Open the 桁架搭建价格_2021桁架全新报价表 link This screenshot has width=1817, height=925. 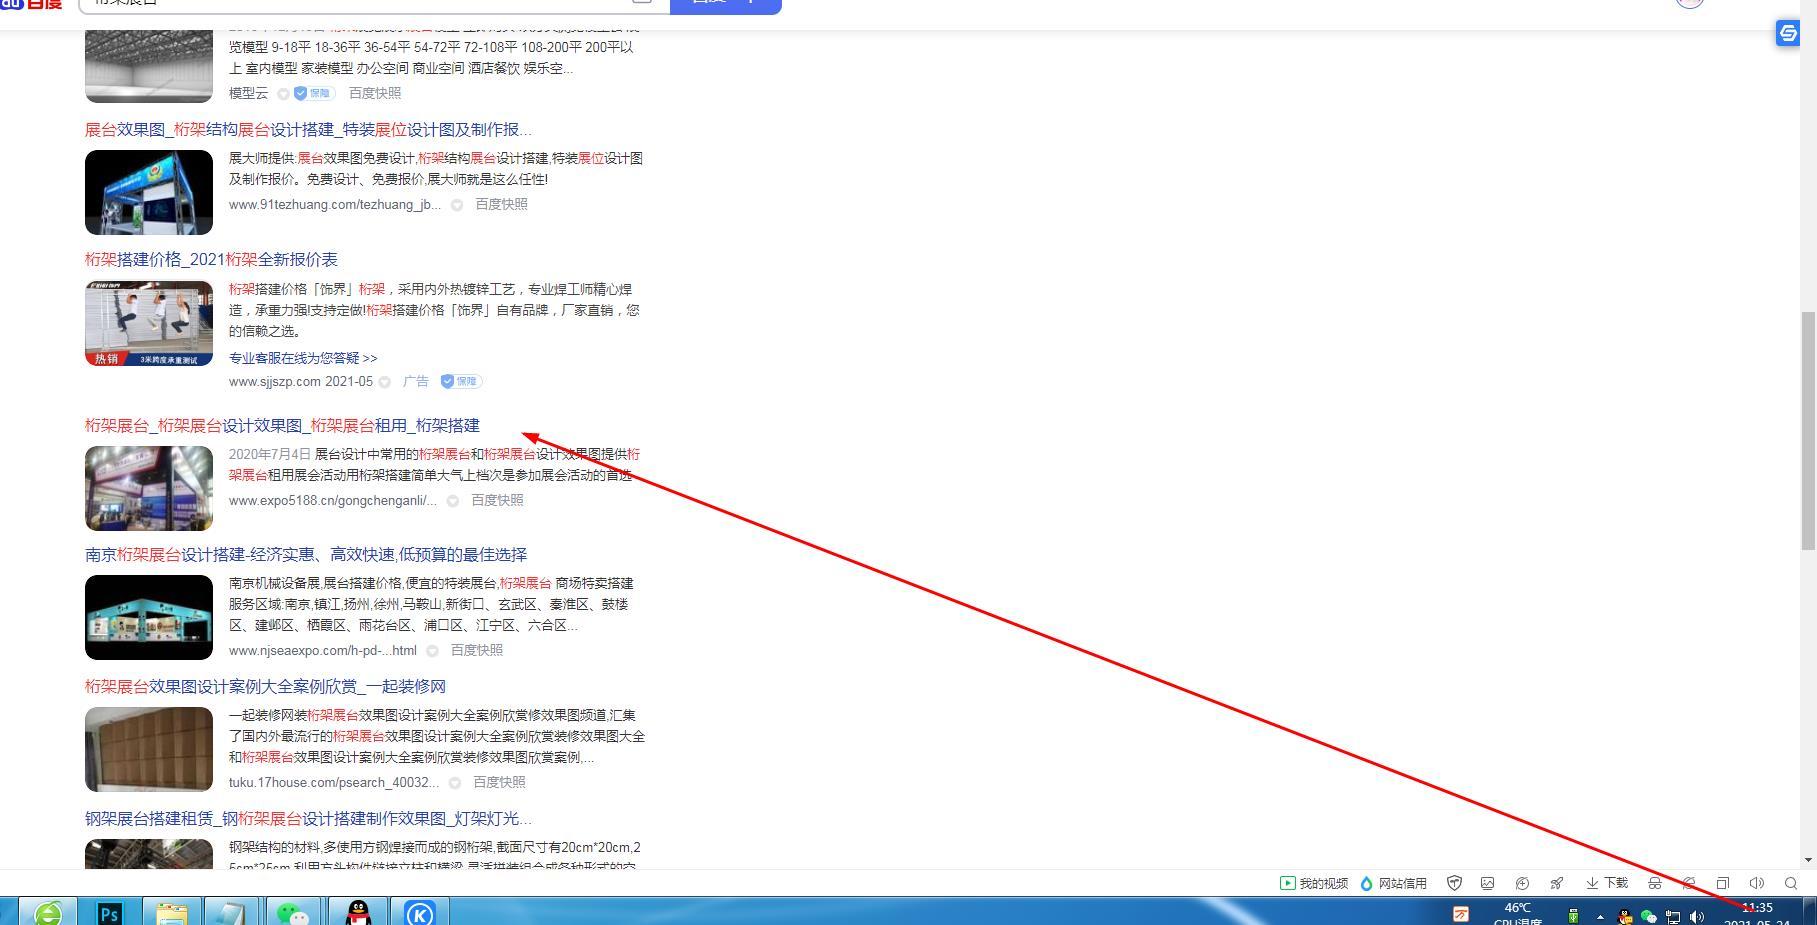[x=211, y=259]
